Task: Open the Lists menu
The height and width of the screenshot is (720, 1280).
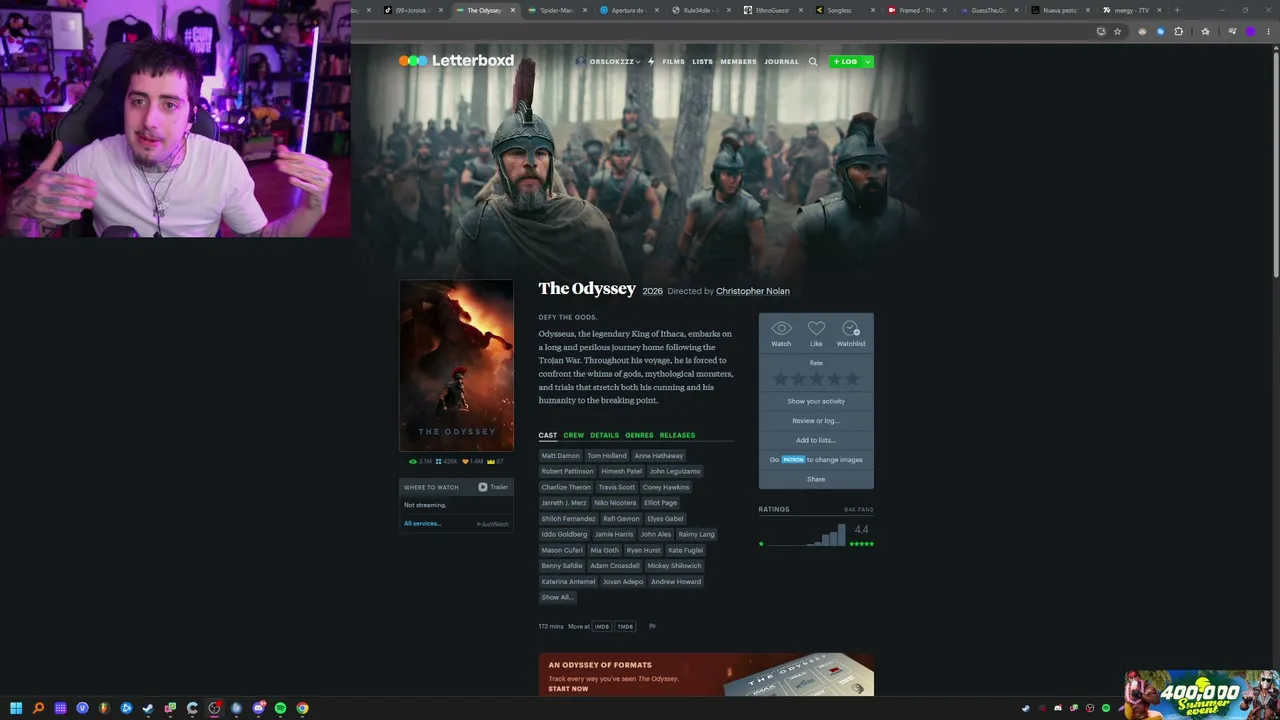Action: click(x=702, y=62)
